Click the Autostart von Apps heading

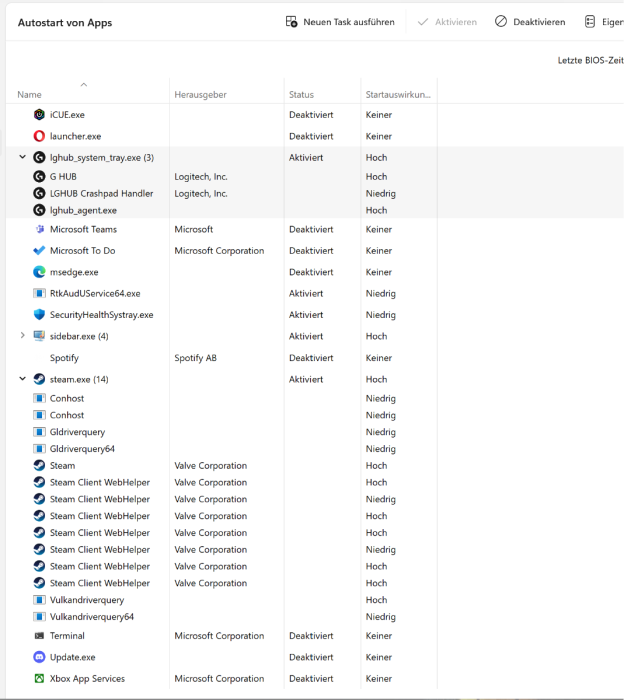[65, 23]
